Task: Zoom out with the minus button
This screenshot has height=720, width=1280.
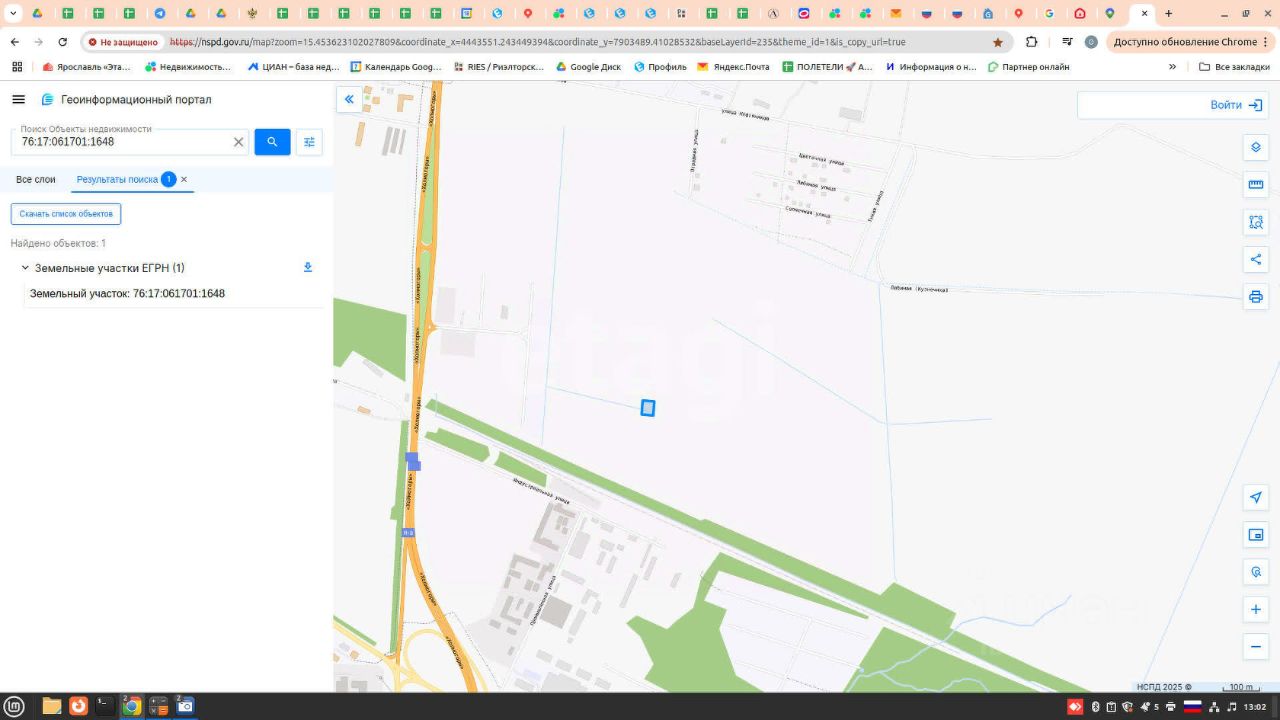Action: click(1256, 647)
